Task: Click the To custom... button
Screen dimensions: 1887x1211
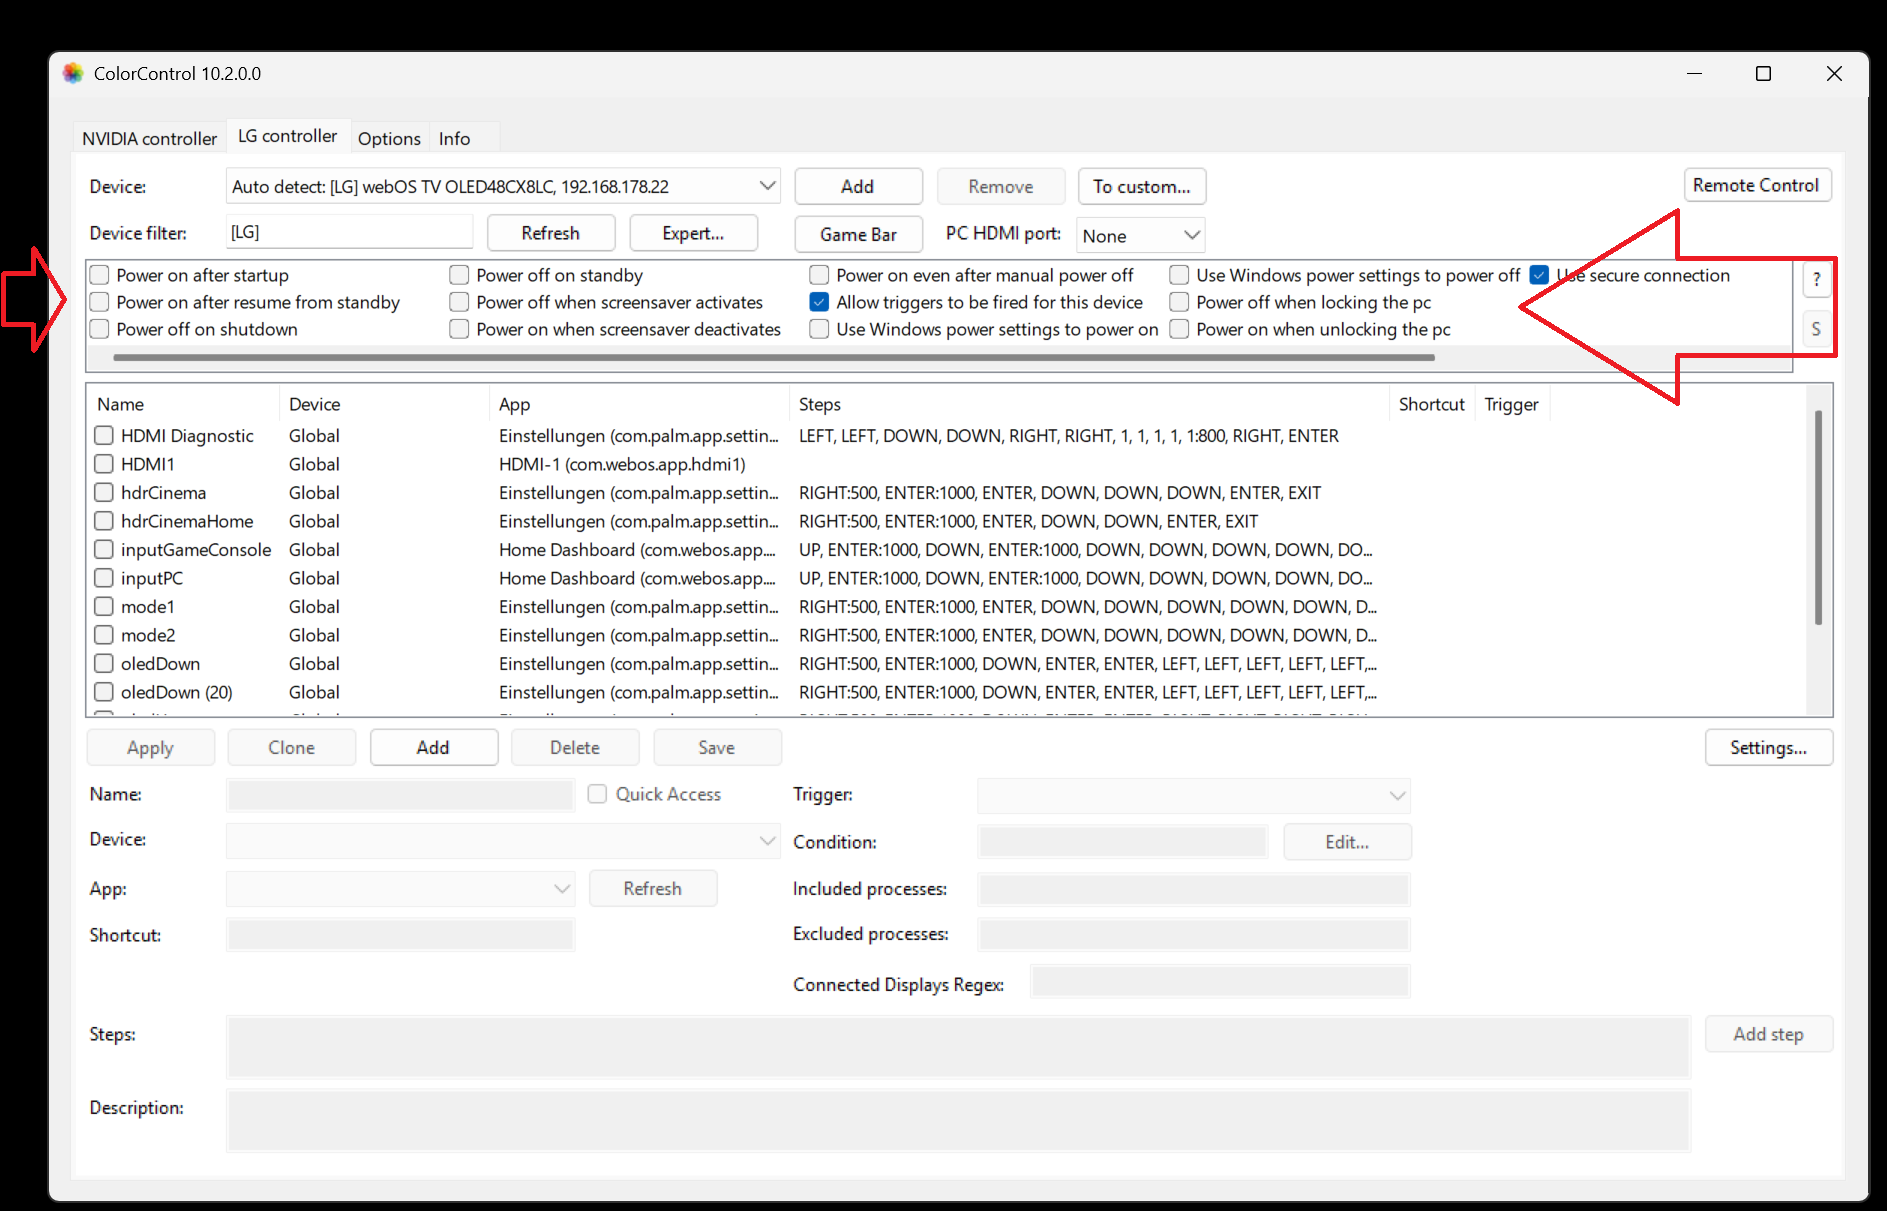Action: point(1142,186)
